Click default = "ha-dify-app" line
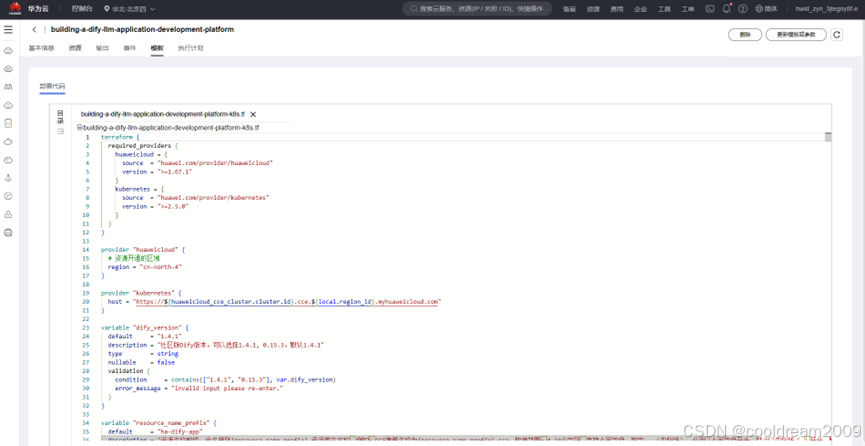Viewport: 865px width, 446px height. pos(156,431)
